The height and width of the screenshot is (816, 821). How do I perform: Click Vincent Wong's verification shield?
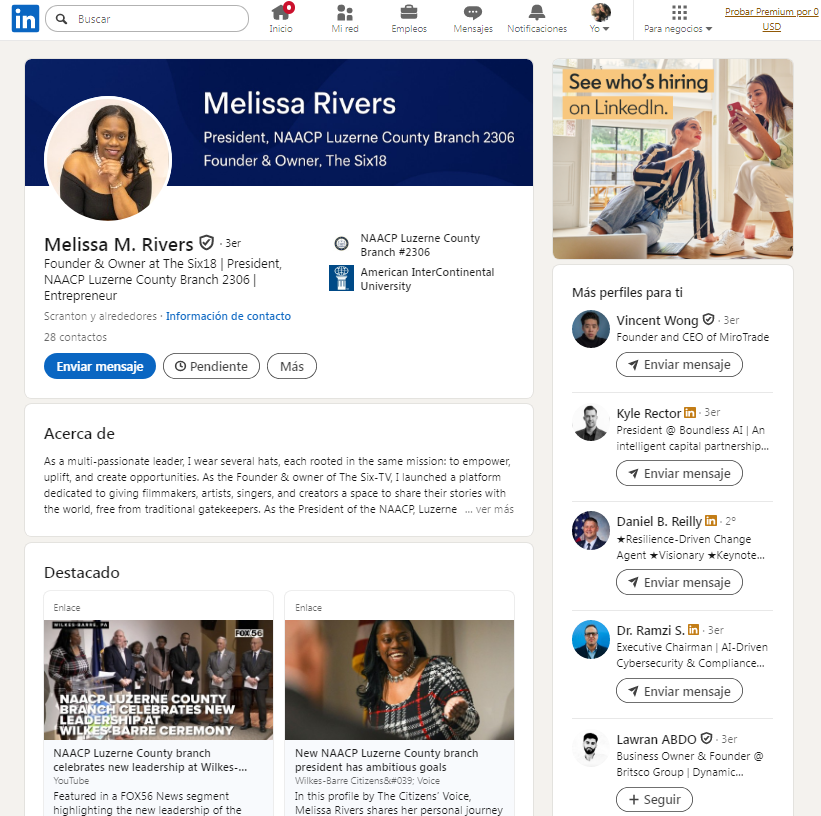coord(708,319)
